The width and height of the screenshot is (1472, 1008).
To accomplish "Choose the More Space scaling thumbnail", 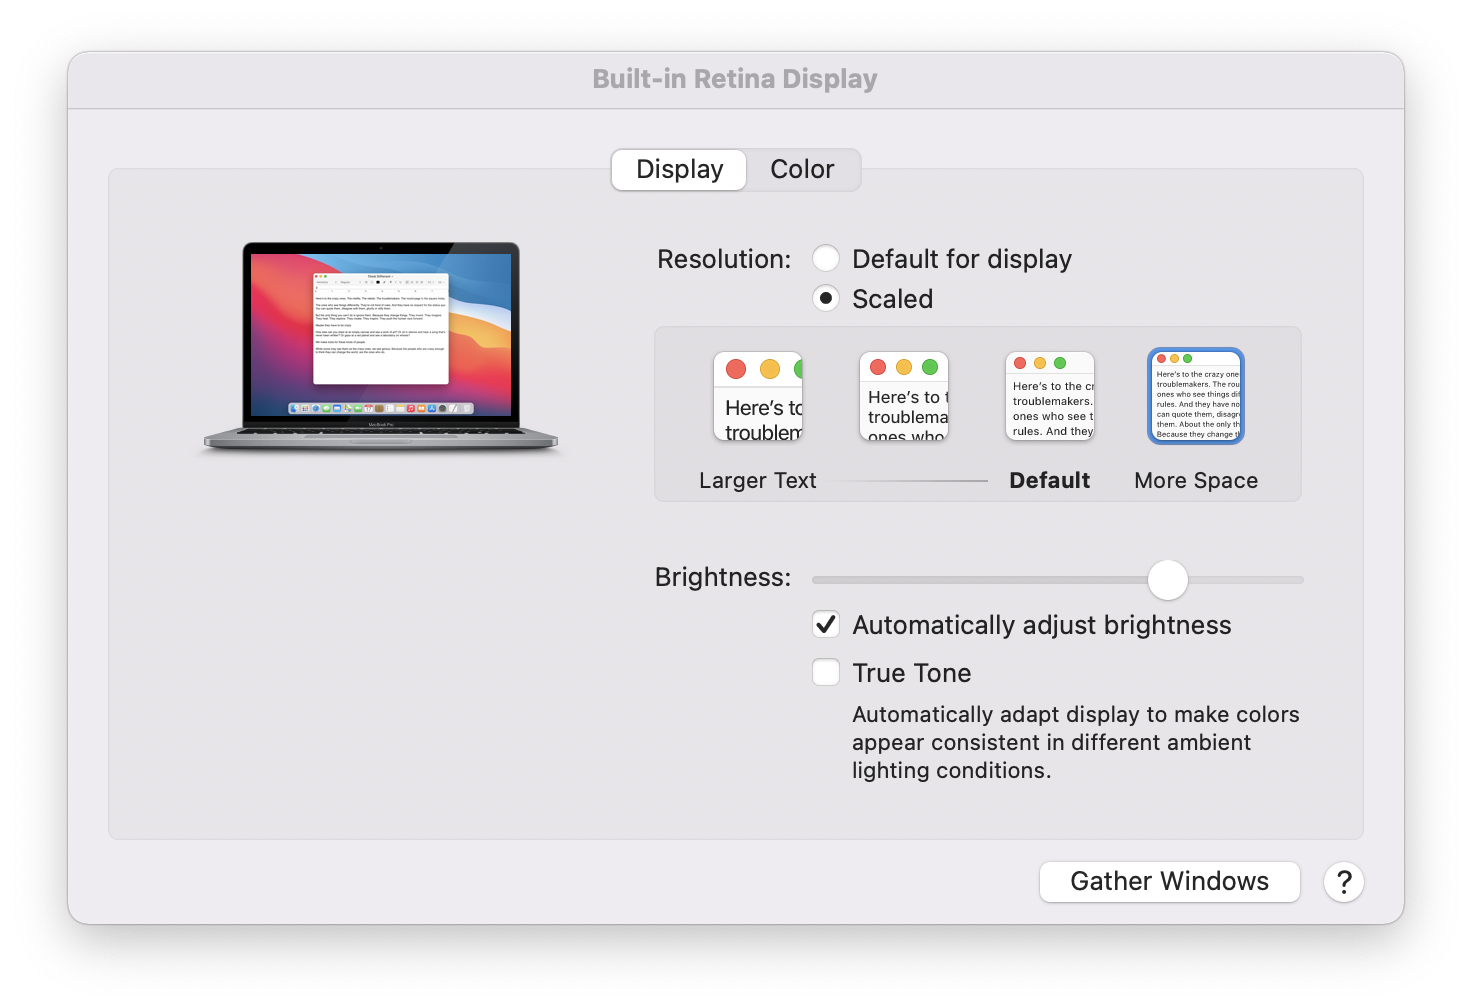I will coord(1196,396).
